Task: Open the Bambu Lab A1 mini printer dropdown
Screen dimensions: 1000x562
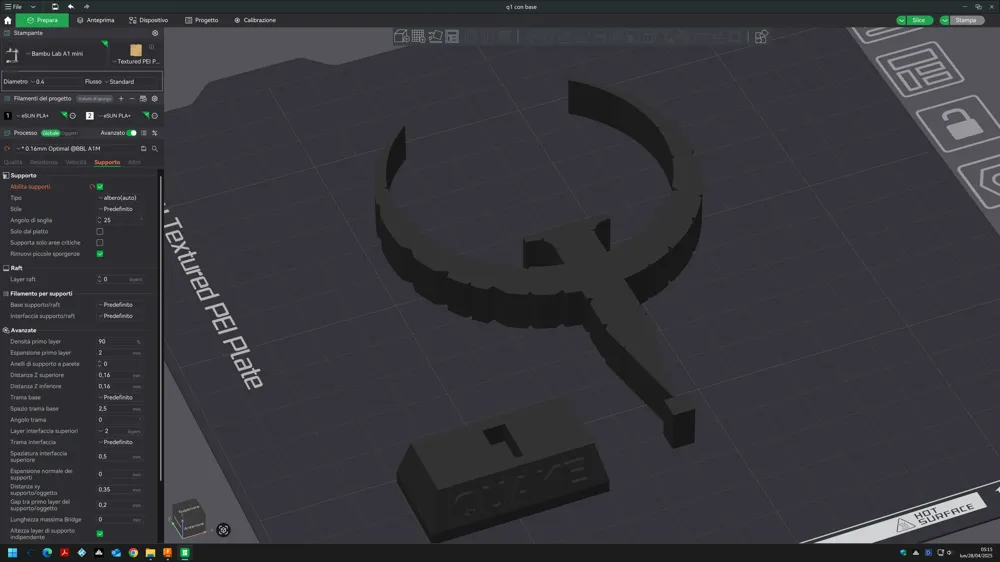Action: 55,54
